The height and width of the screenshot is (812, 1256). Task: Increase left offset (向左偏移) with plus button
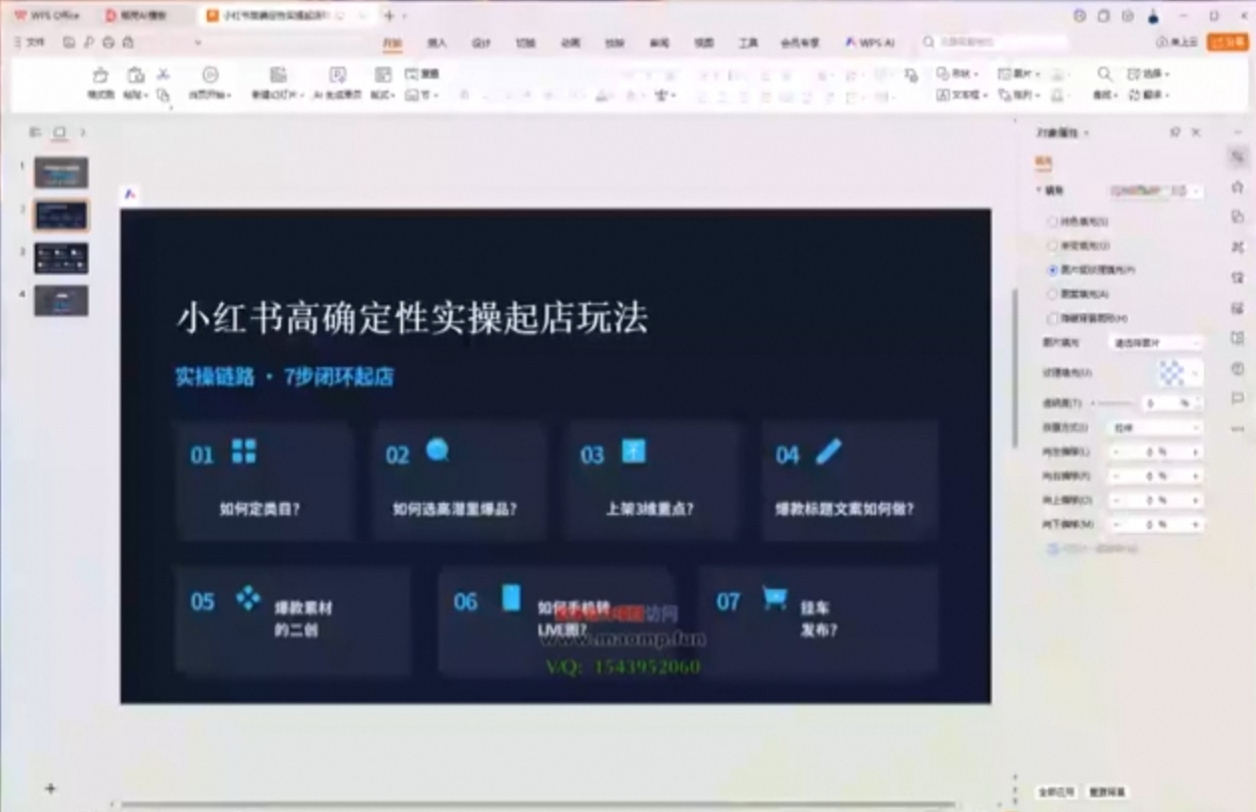click(x=1195, y=452)
